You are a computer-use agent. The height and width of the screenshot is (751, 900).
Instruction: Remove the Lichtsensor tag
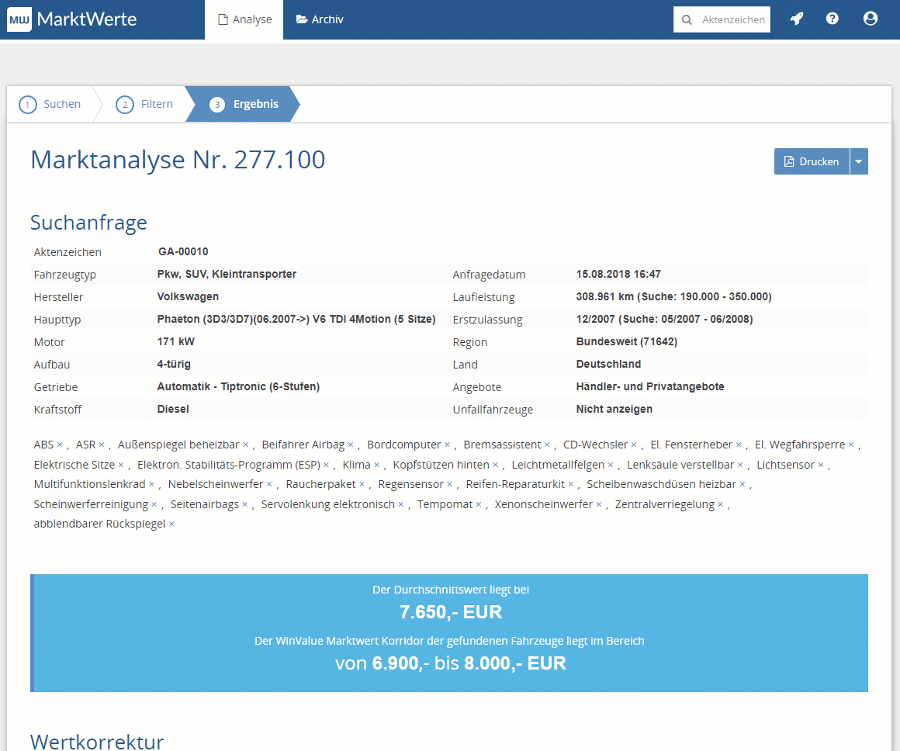[821, 465]
